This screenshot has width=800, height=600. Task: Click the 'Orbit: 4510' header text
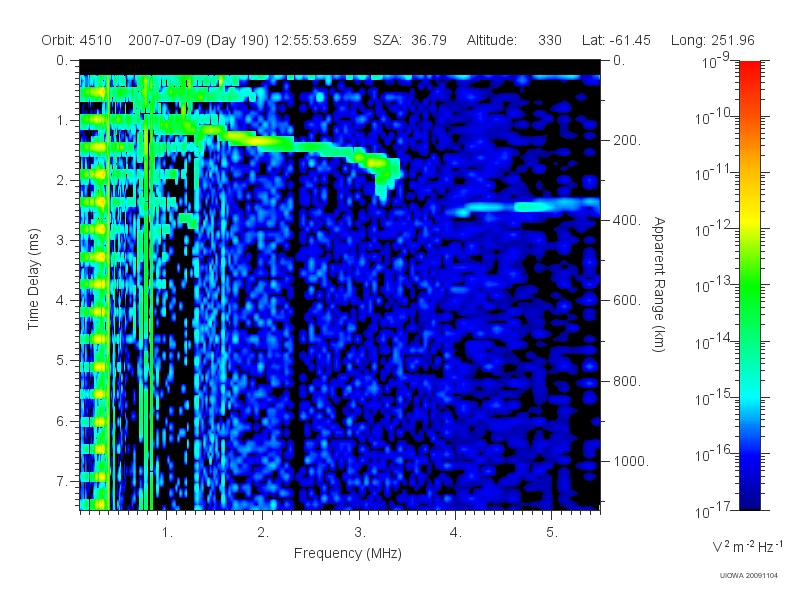[77, 40]
